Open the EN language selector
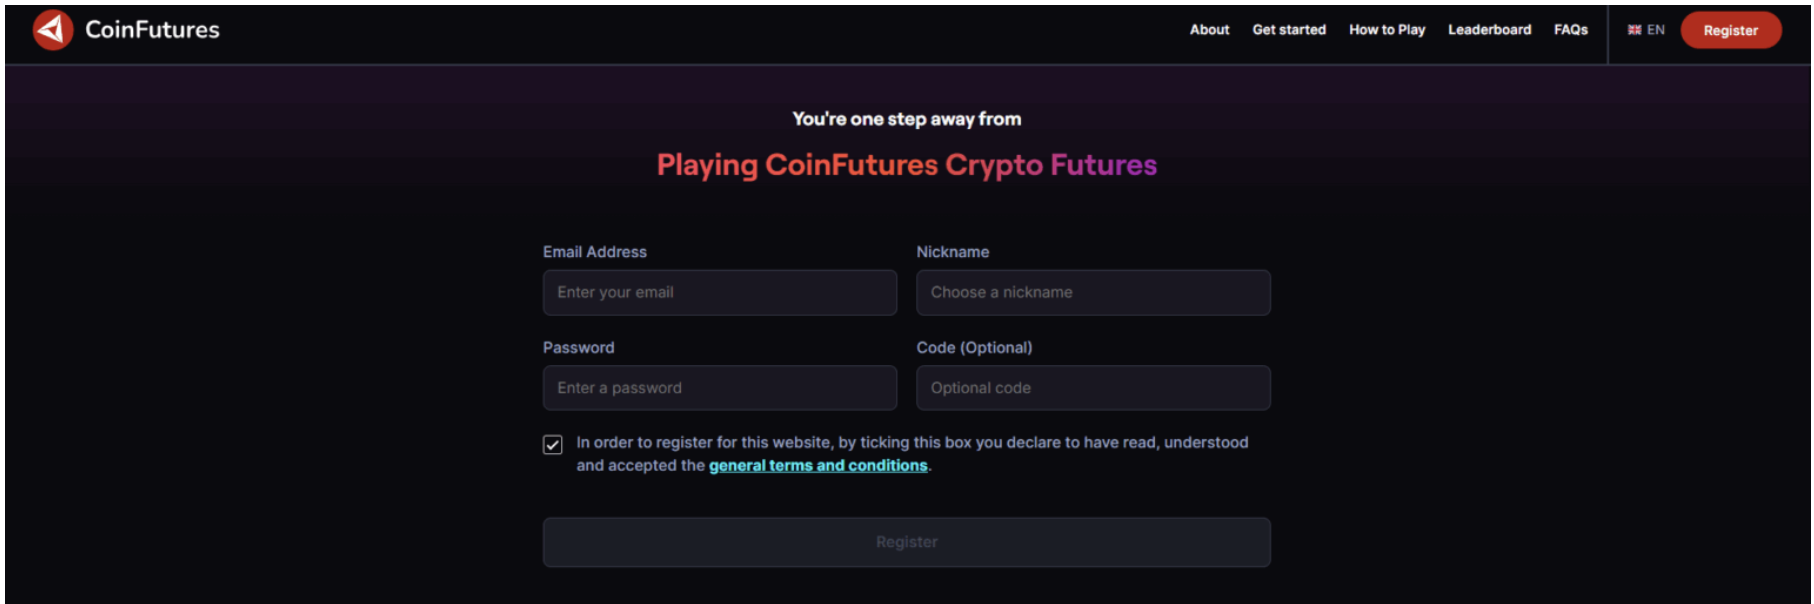1814x604 pixels. [1655, 30]
